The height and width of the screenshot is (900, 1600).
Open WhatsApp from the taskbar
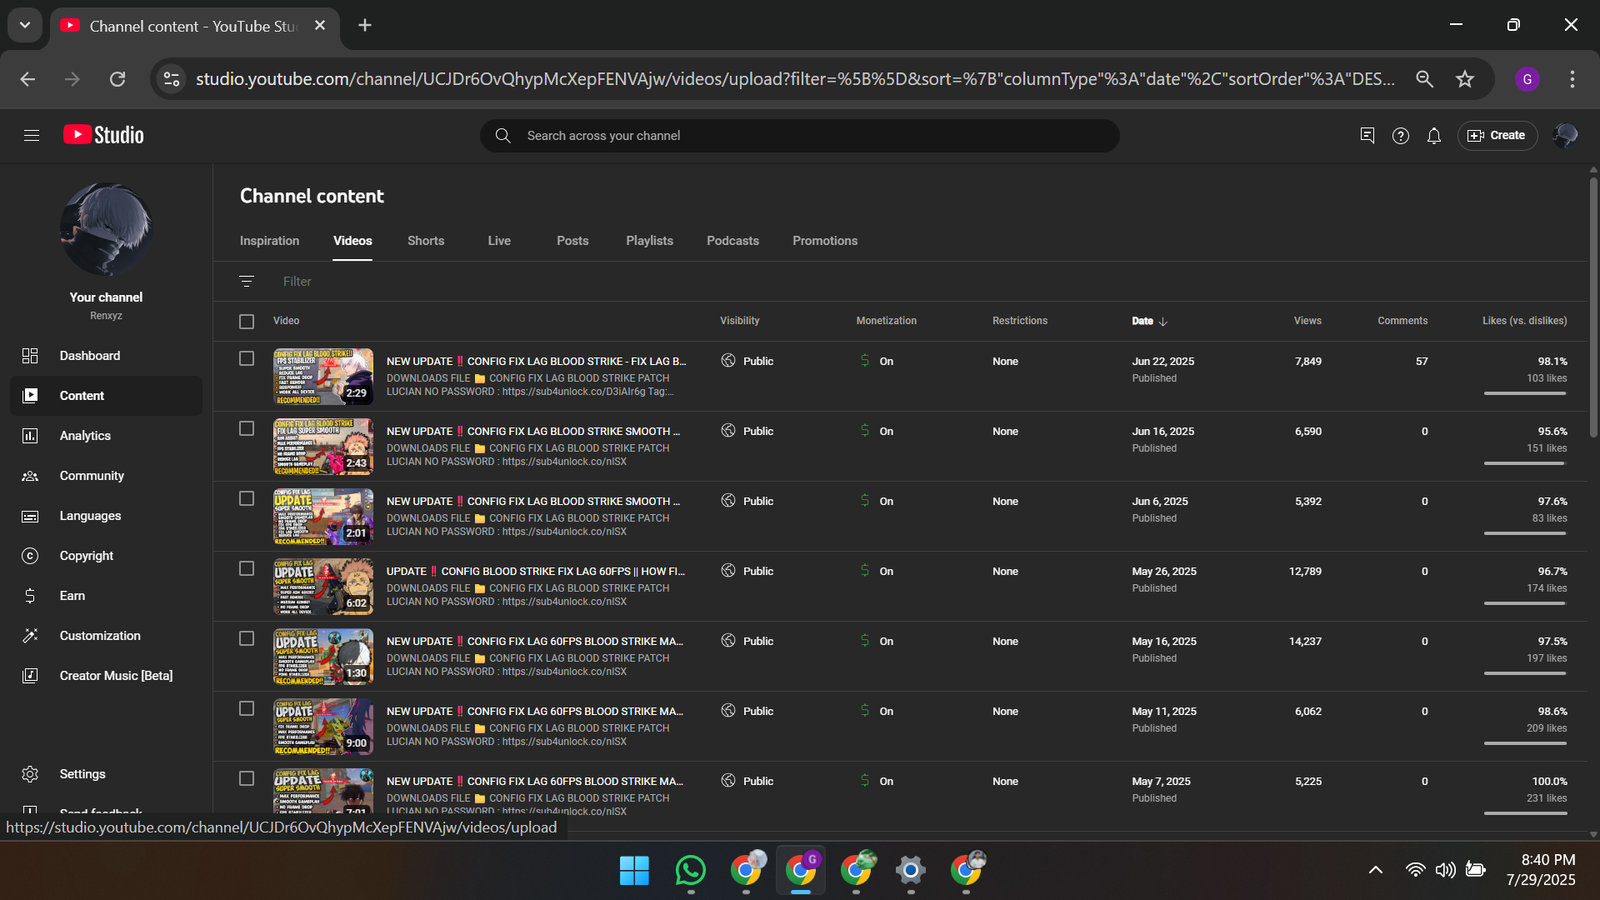coord(690,871)
